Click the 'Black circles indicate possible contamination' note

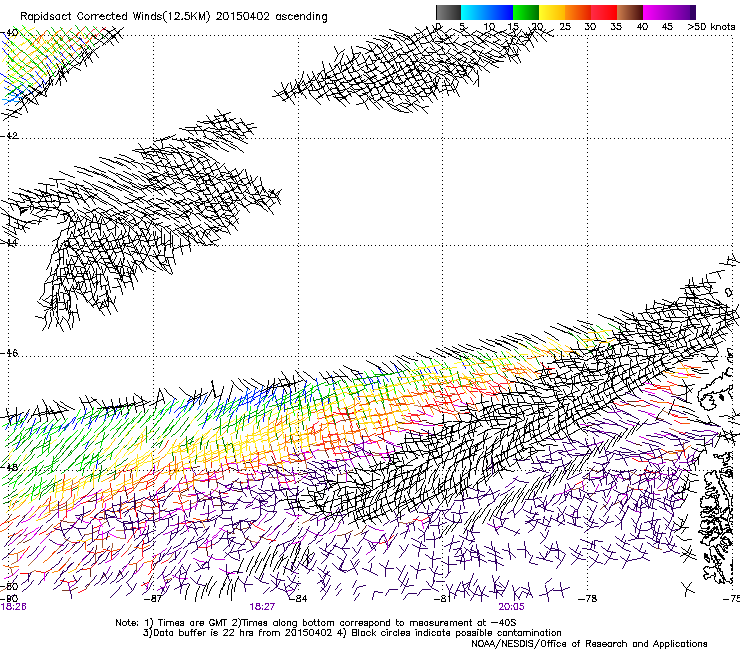456,633
